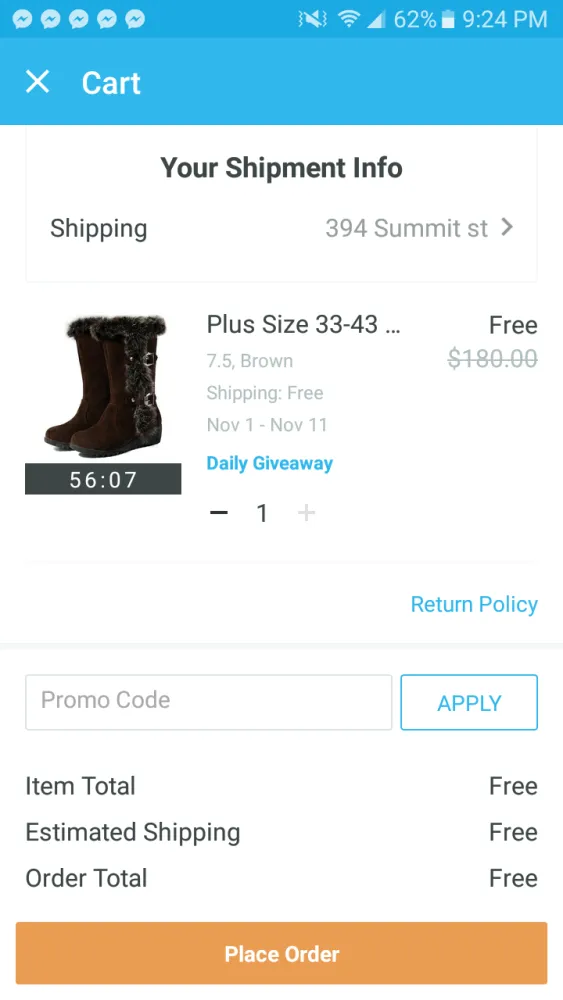Screen dimensions: 563x1000
Task: Tap the 394 Summit st address
Action: pos(407,228)
